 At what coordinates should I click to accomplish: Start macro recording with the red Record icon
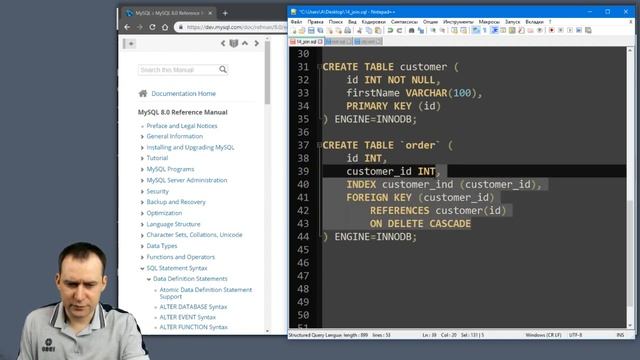(551, 30)
